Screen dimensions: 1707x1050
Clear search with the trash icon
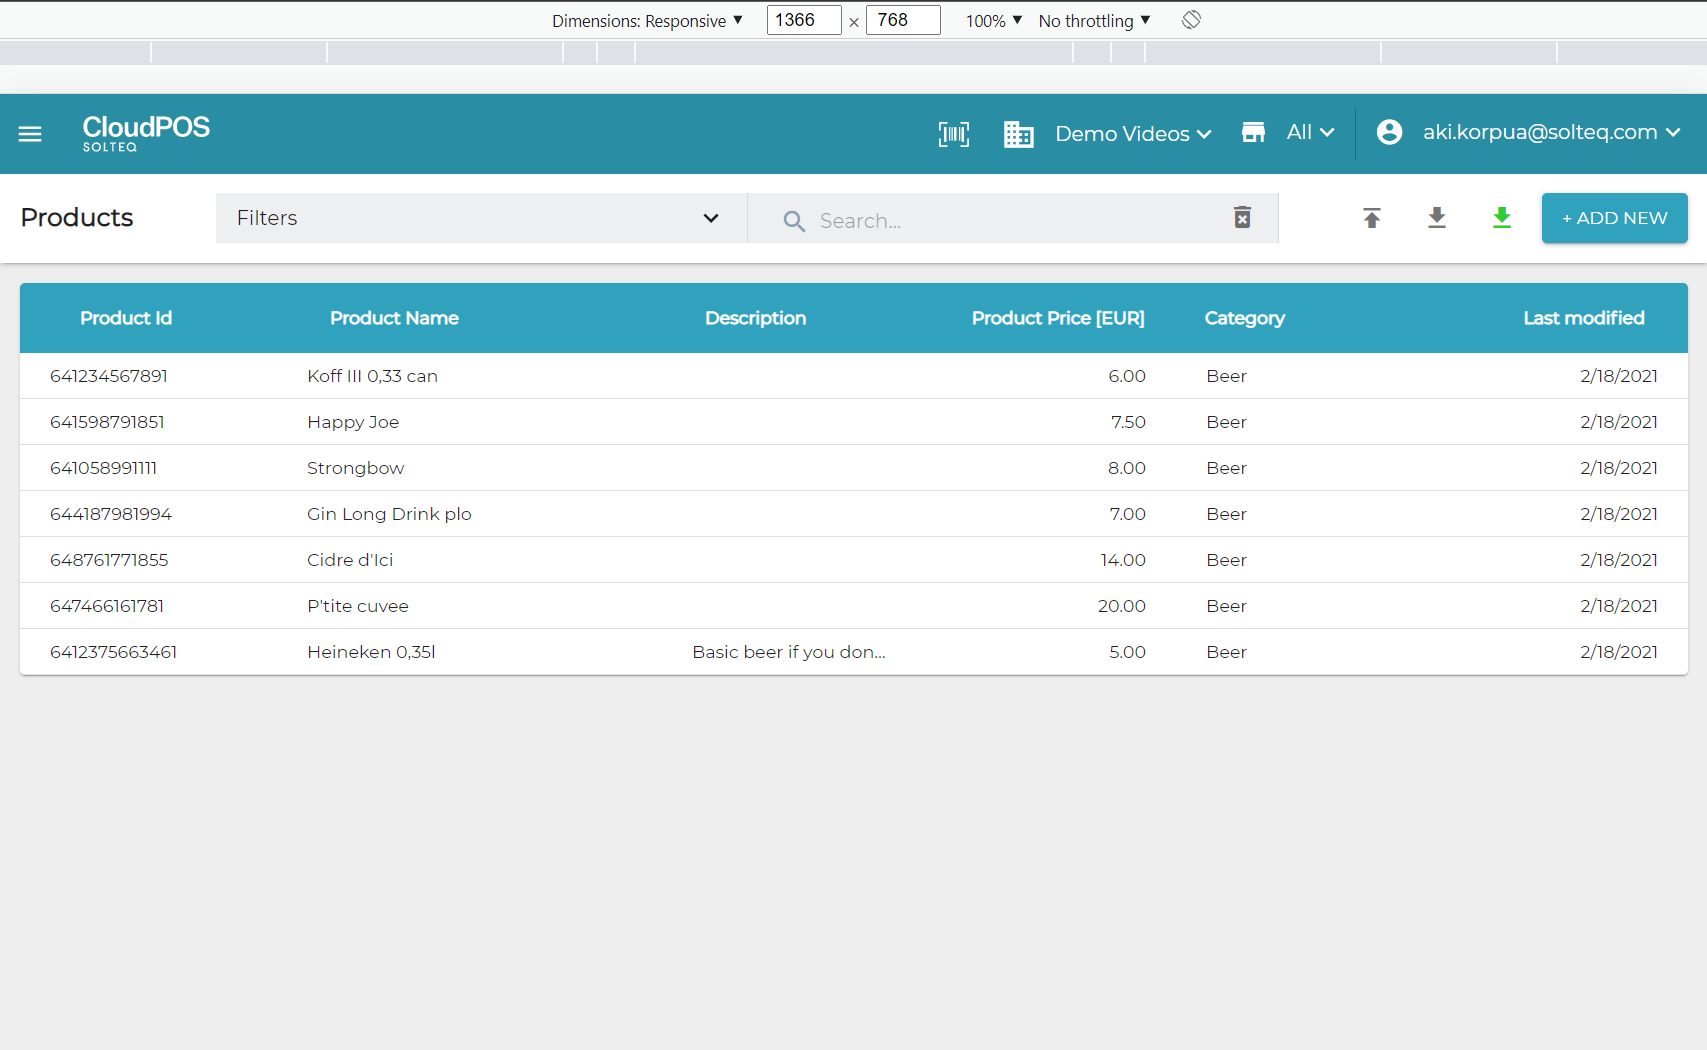point(1242,218)
